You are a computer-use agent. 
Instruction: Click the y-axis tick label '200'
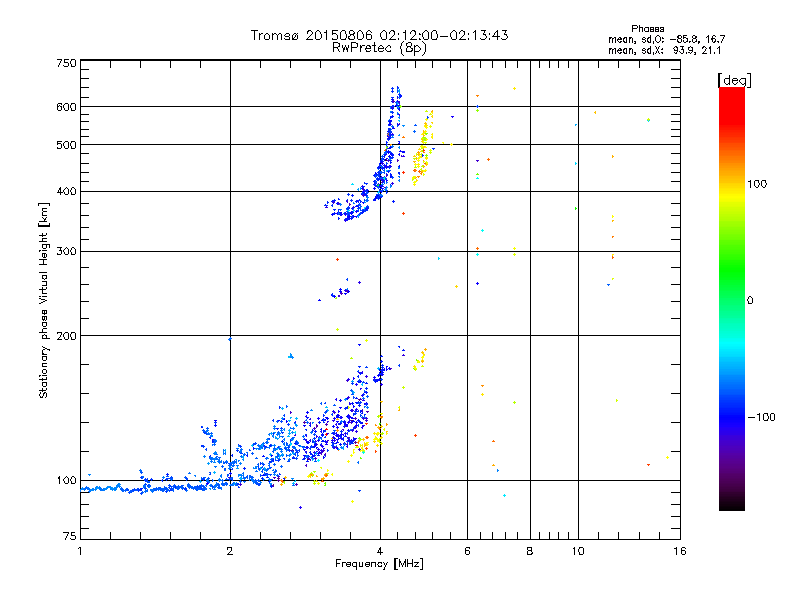click(67, 336)
